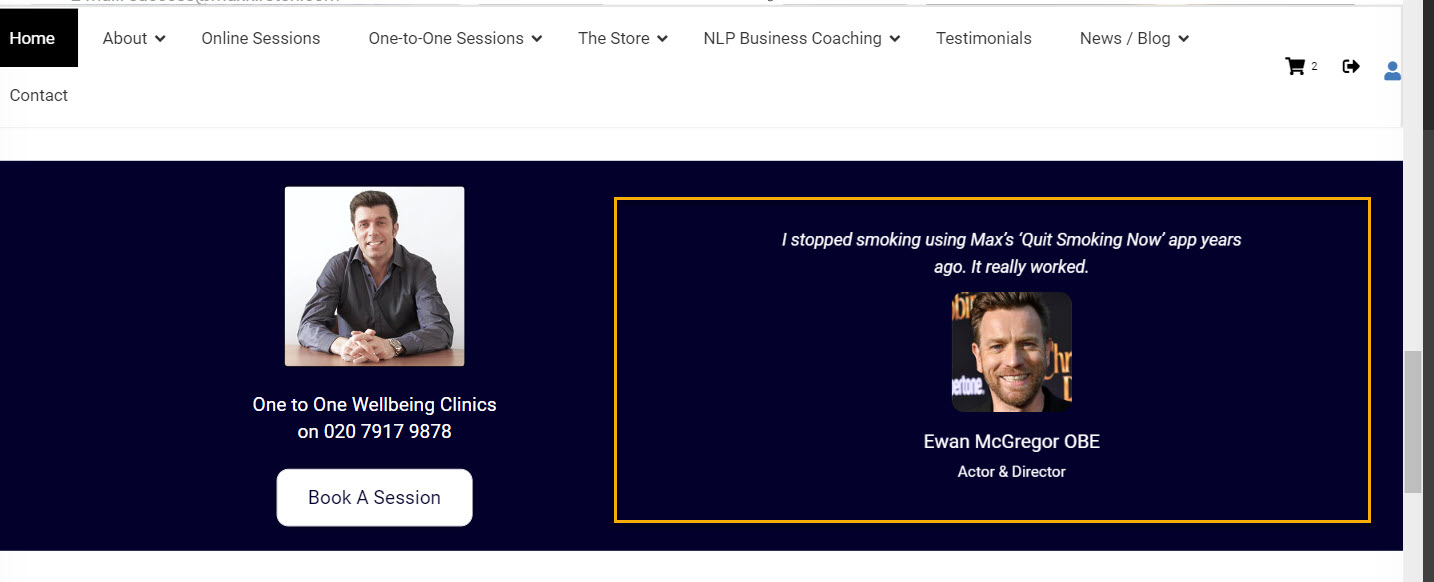This screenshot has height=582, width=1434.
Task: Expand the About menu chevron
Action: click(x=161, y=39)
